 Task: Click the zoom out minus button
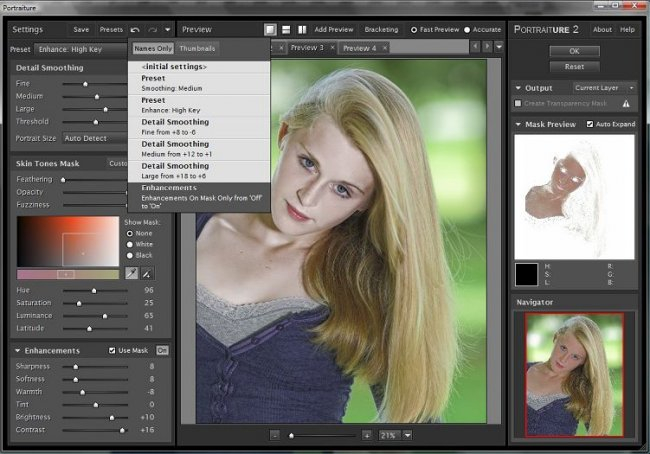pyautogui.click(x=275, y=435)
